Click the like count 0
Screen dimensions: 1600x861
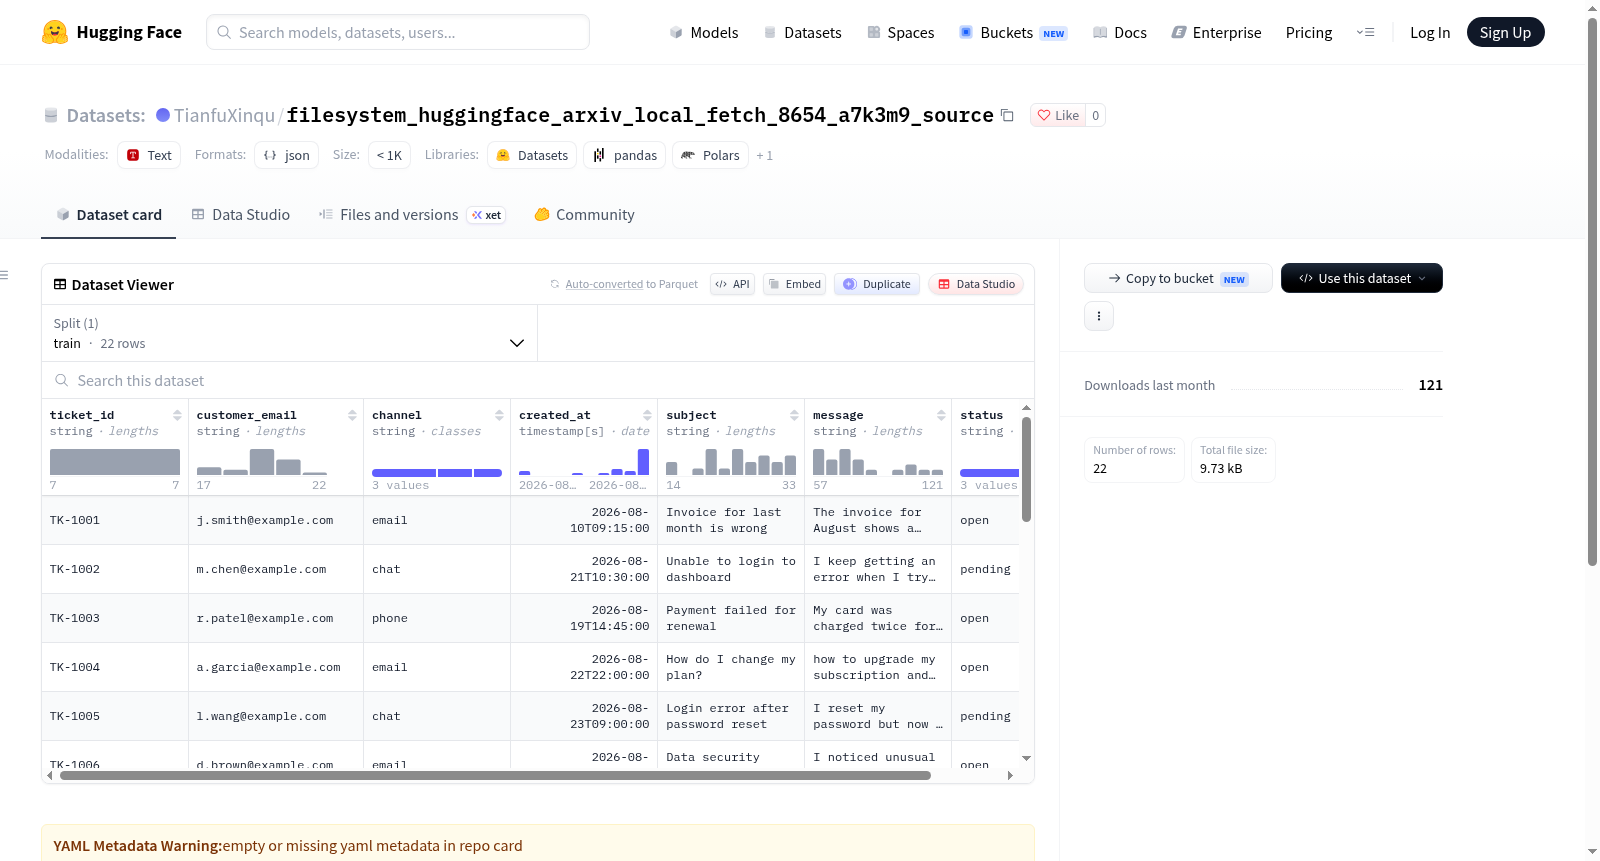pyautogui.click(x=1096, y=115)
